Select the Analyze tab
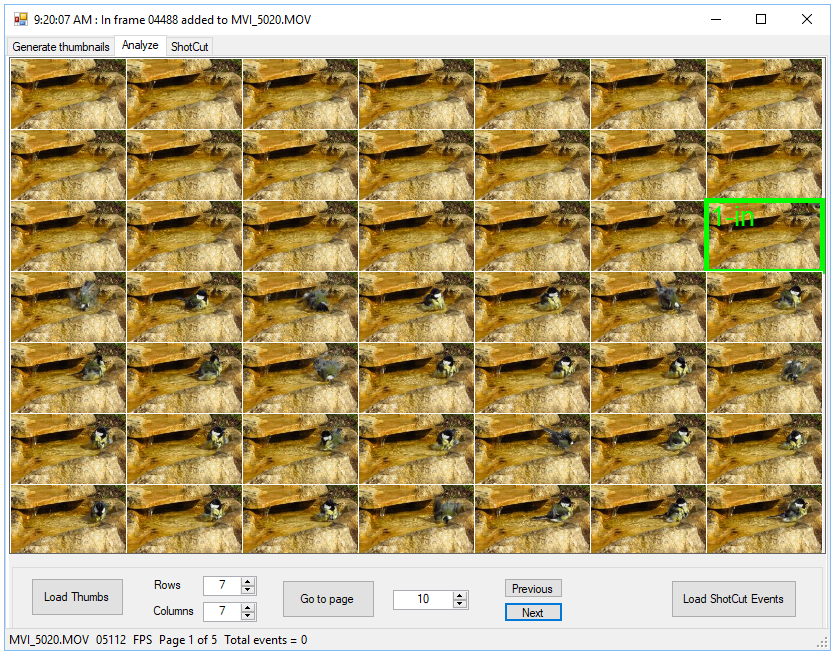 pos(140,46)
